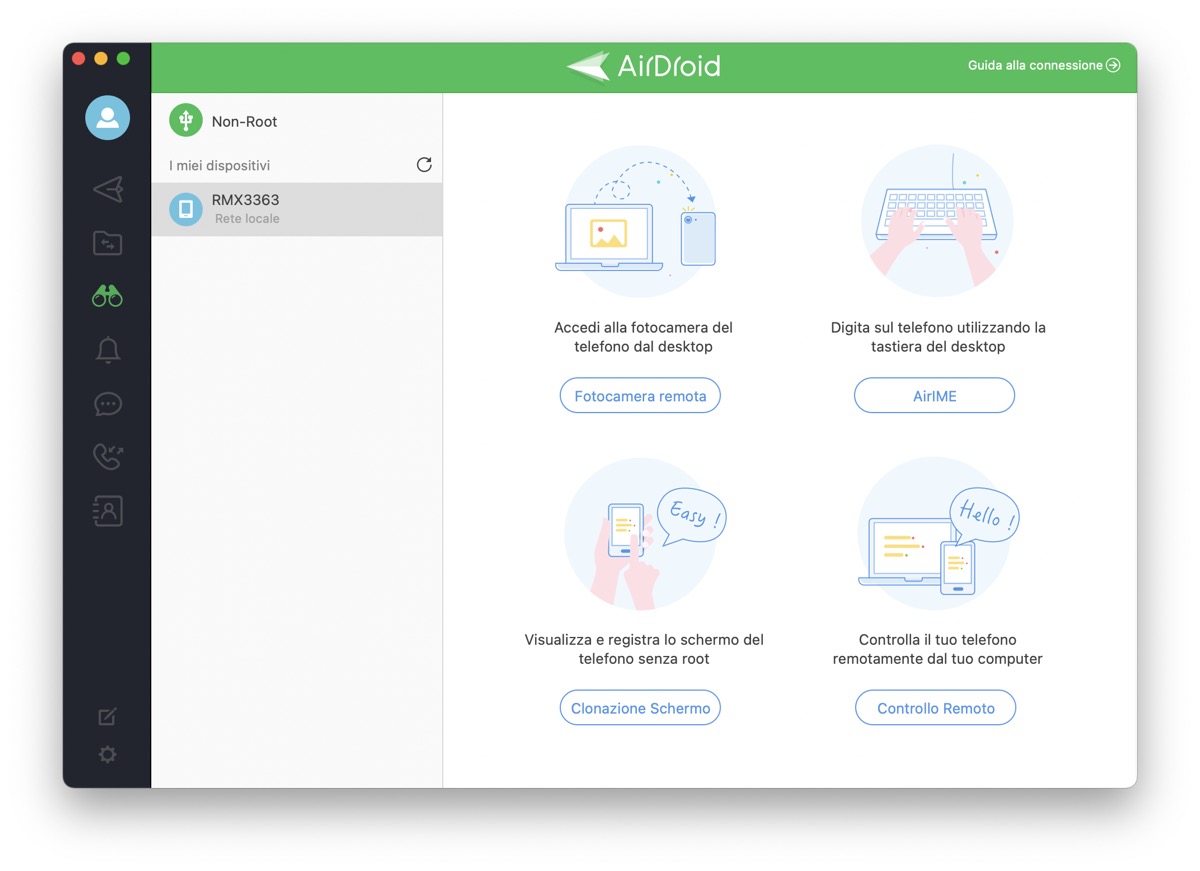Open the compose pencil icon
This screenshot has width=1200, height=871.
107,716
